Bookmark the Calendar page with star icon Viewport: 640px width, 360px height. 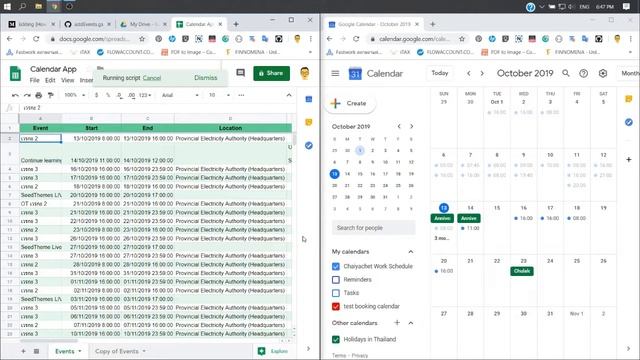point(462,39)
